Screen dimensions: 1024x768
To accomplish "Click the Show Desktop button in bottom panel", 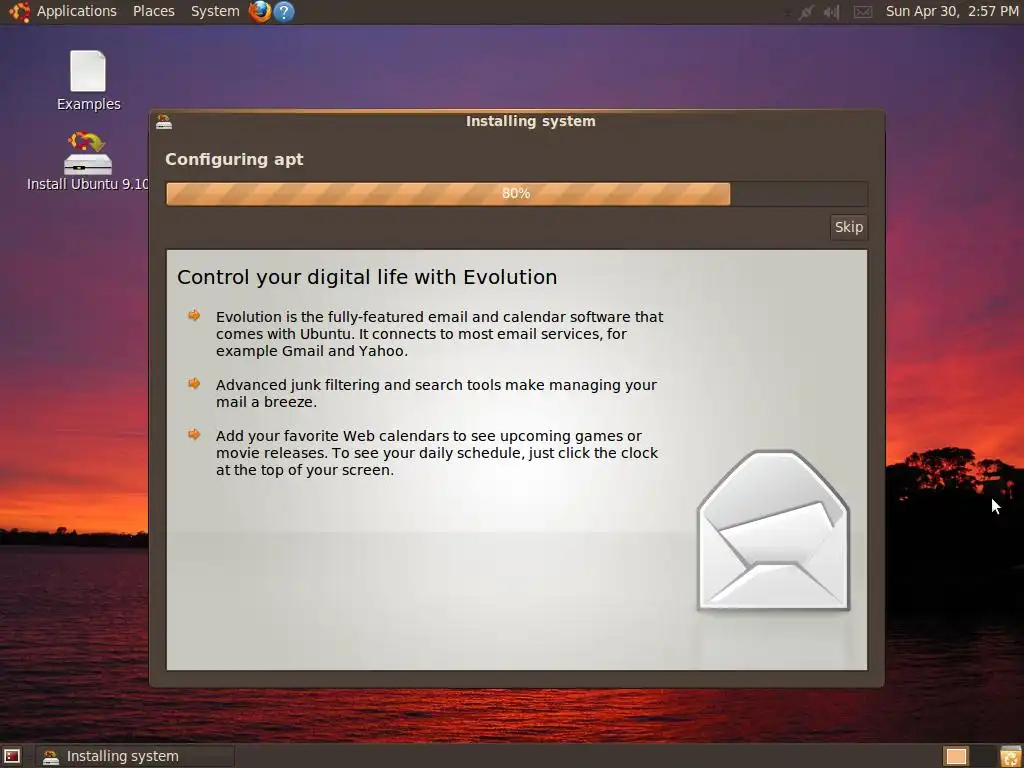I will click(x=12, y=756).
